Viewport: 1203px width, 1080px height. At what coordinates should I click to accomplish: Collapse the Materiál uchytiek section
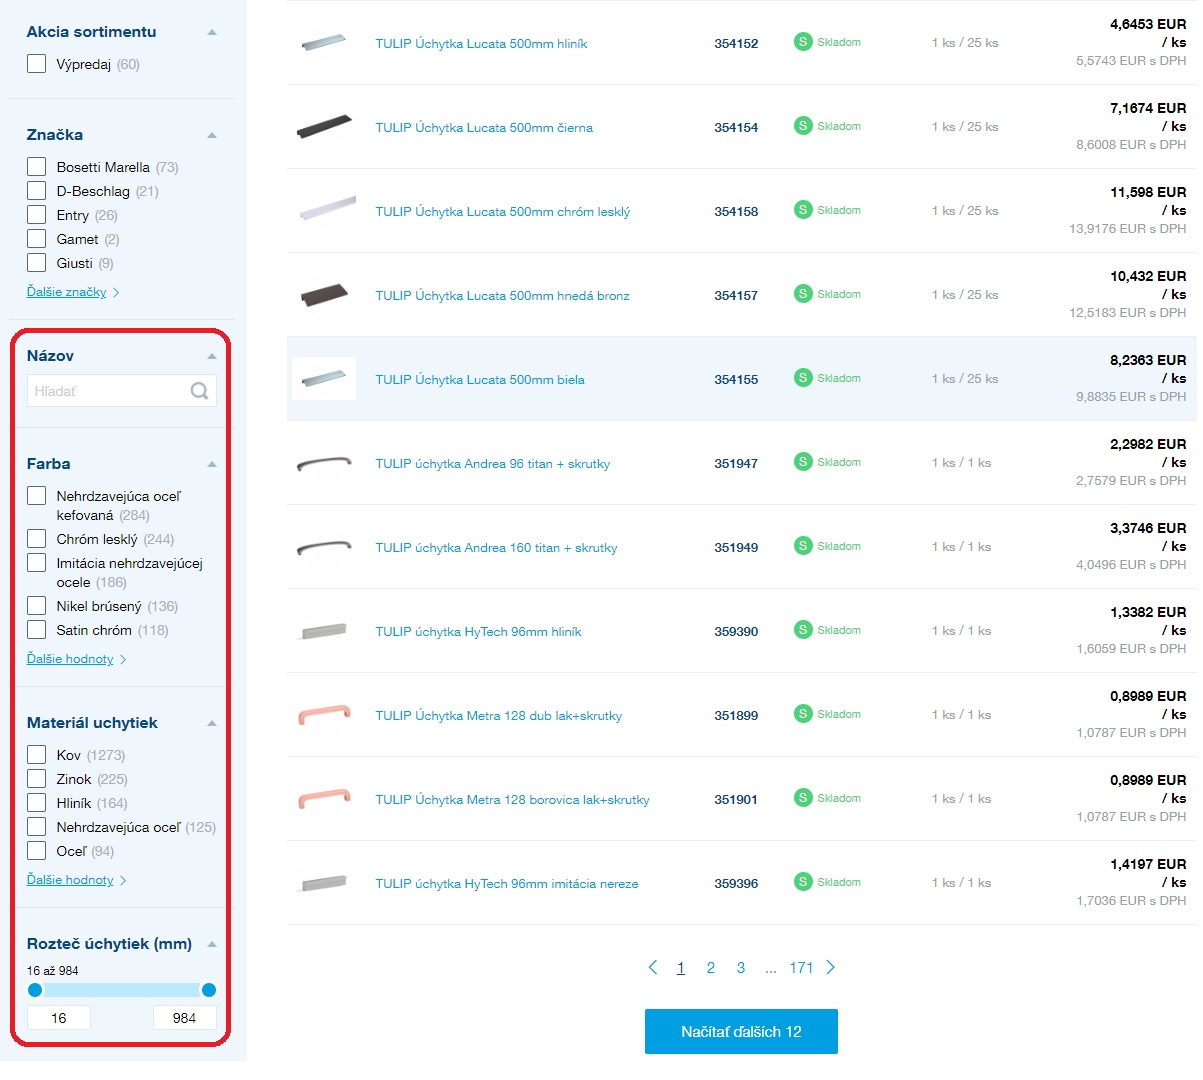click(212, 723)
